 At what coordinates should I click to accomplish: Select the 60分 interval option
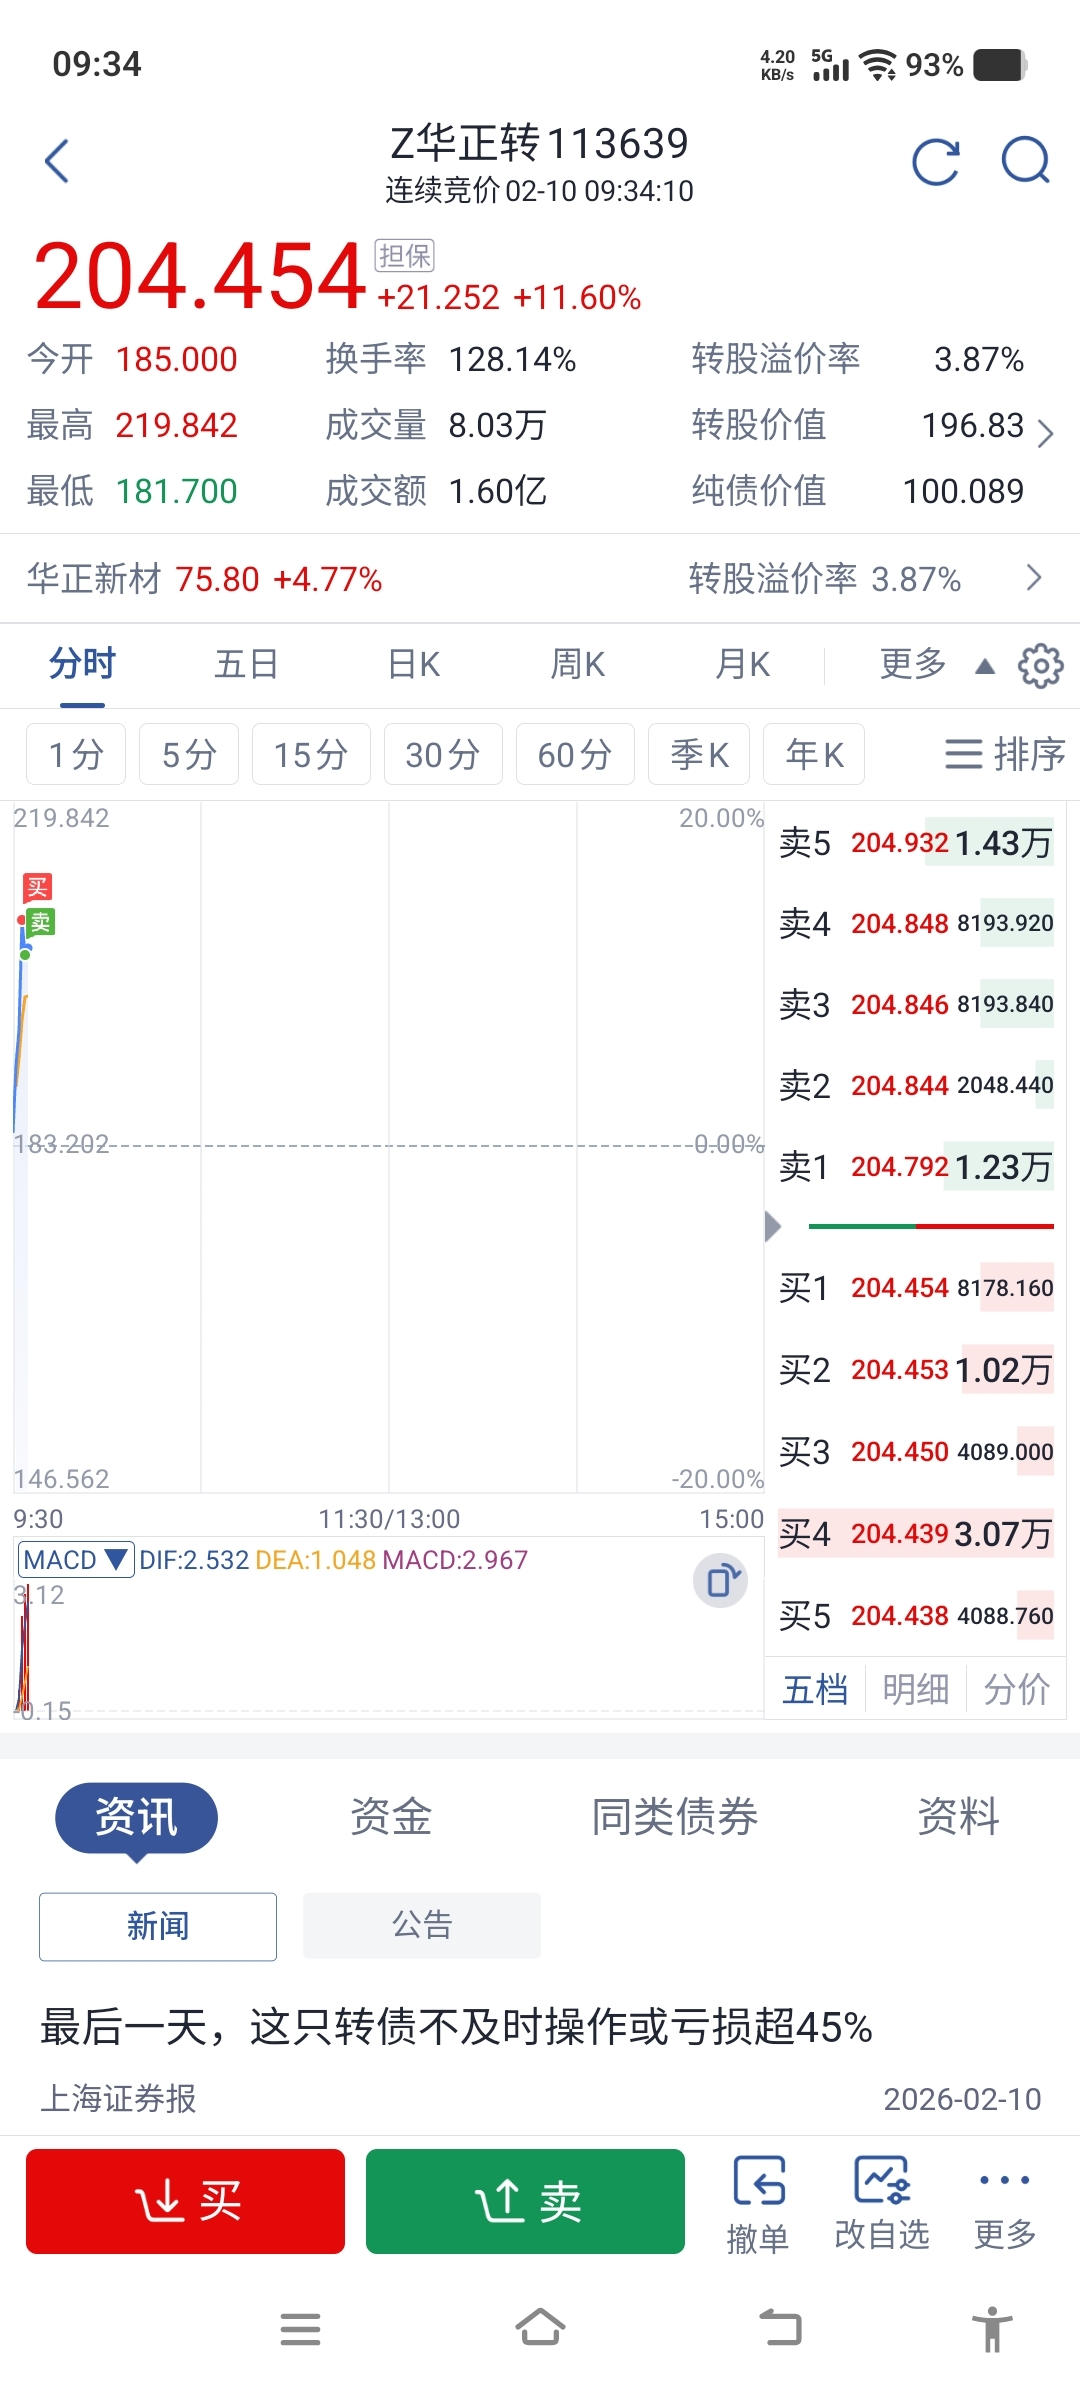tap(575, 754)
